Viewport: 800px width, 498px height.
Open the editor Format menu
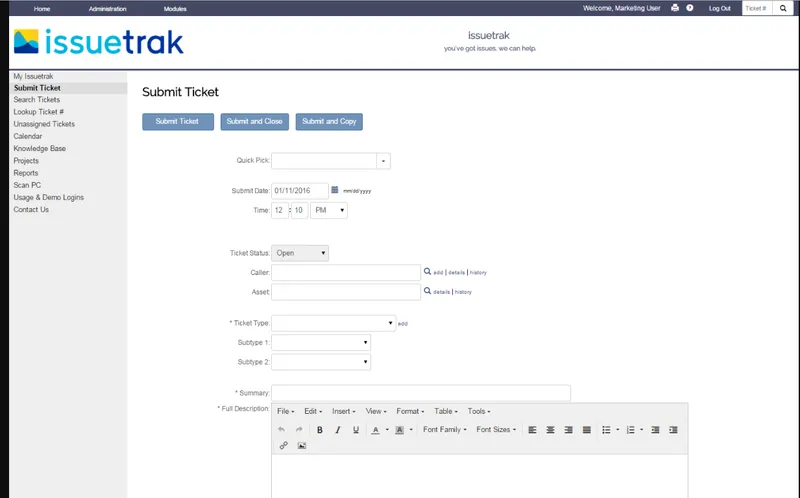(x=410, y=411)
